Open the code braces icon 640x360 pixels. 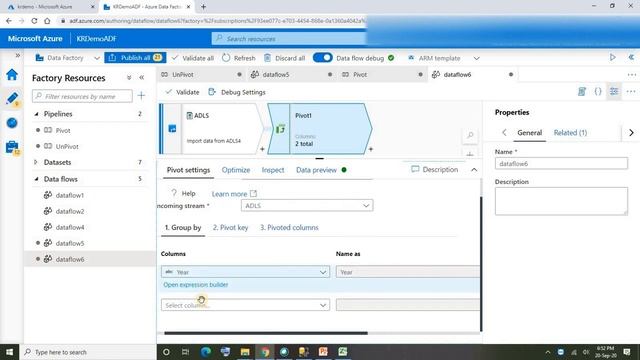point(598,92)
